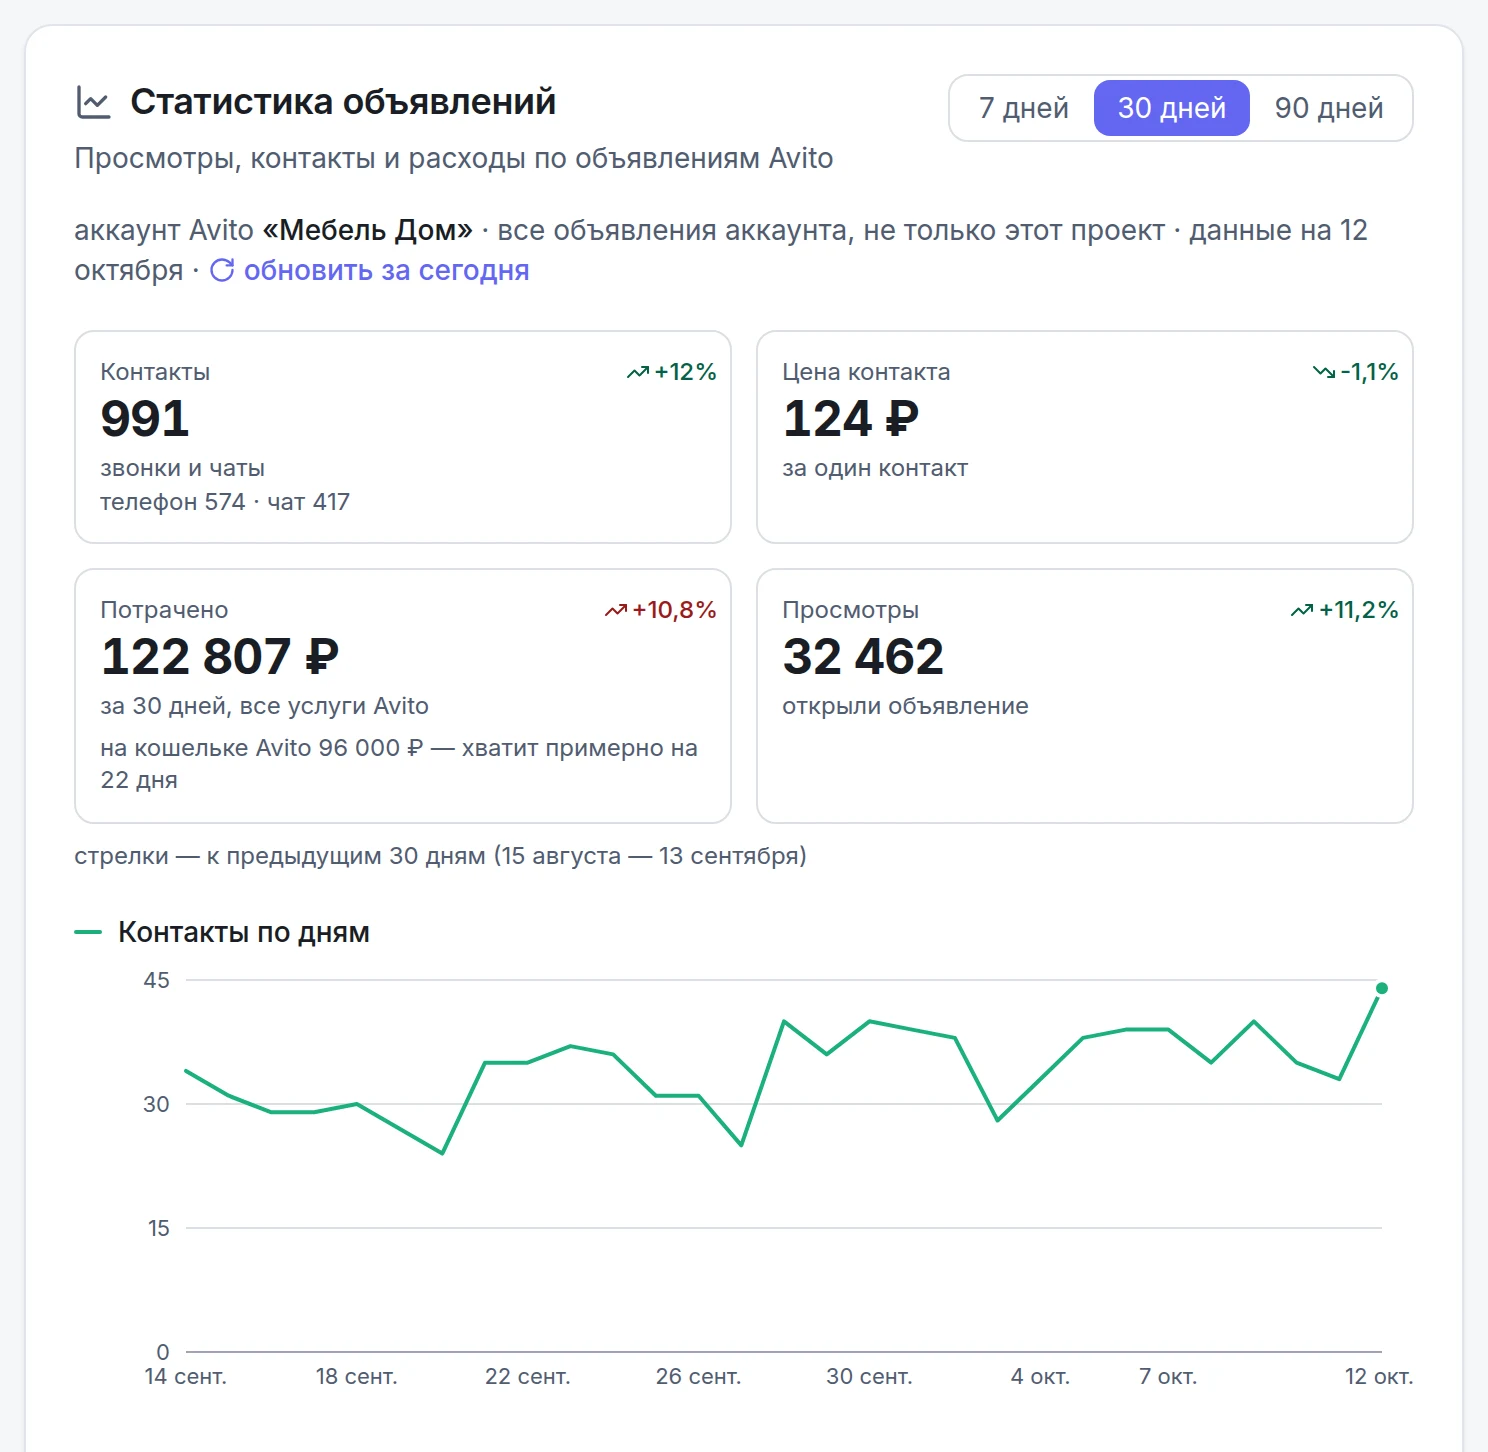This screenshot has width=1488, height=1452.
Task: Click the comparison footnote about 15 августа — 13 сентября
Action: tap(440, 856)
